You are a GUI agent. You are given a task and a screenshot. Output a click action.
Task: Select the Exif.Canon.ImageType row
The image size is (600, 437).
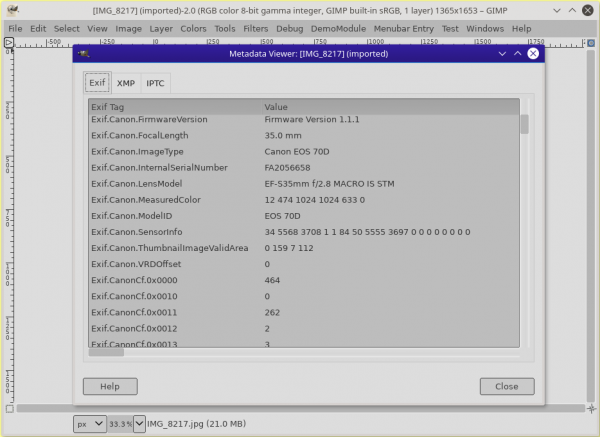tap(304, 152)
